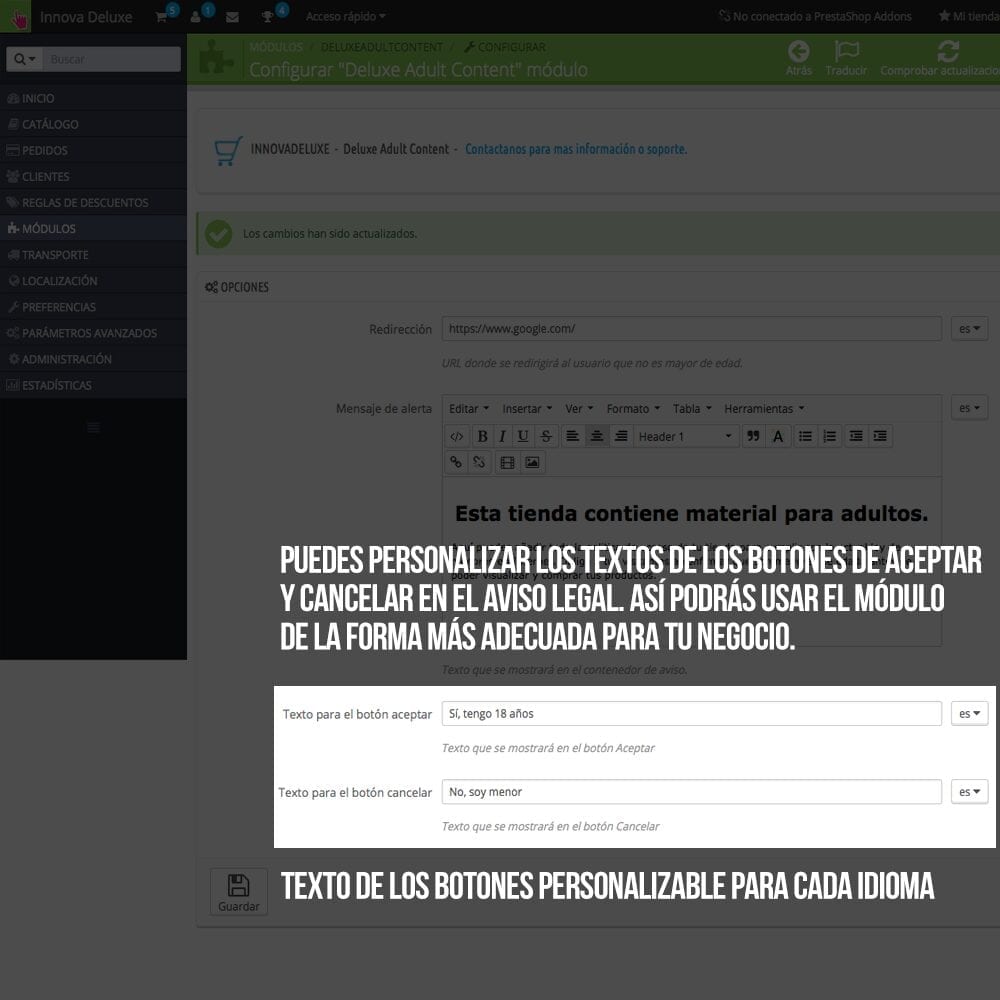This screenshot has height=1000, width=1000.
Task: Toggle bold formatting in the editor
Action: click(482, 436)
